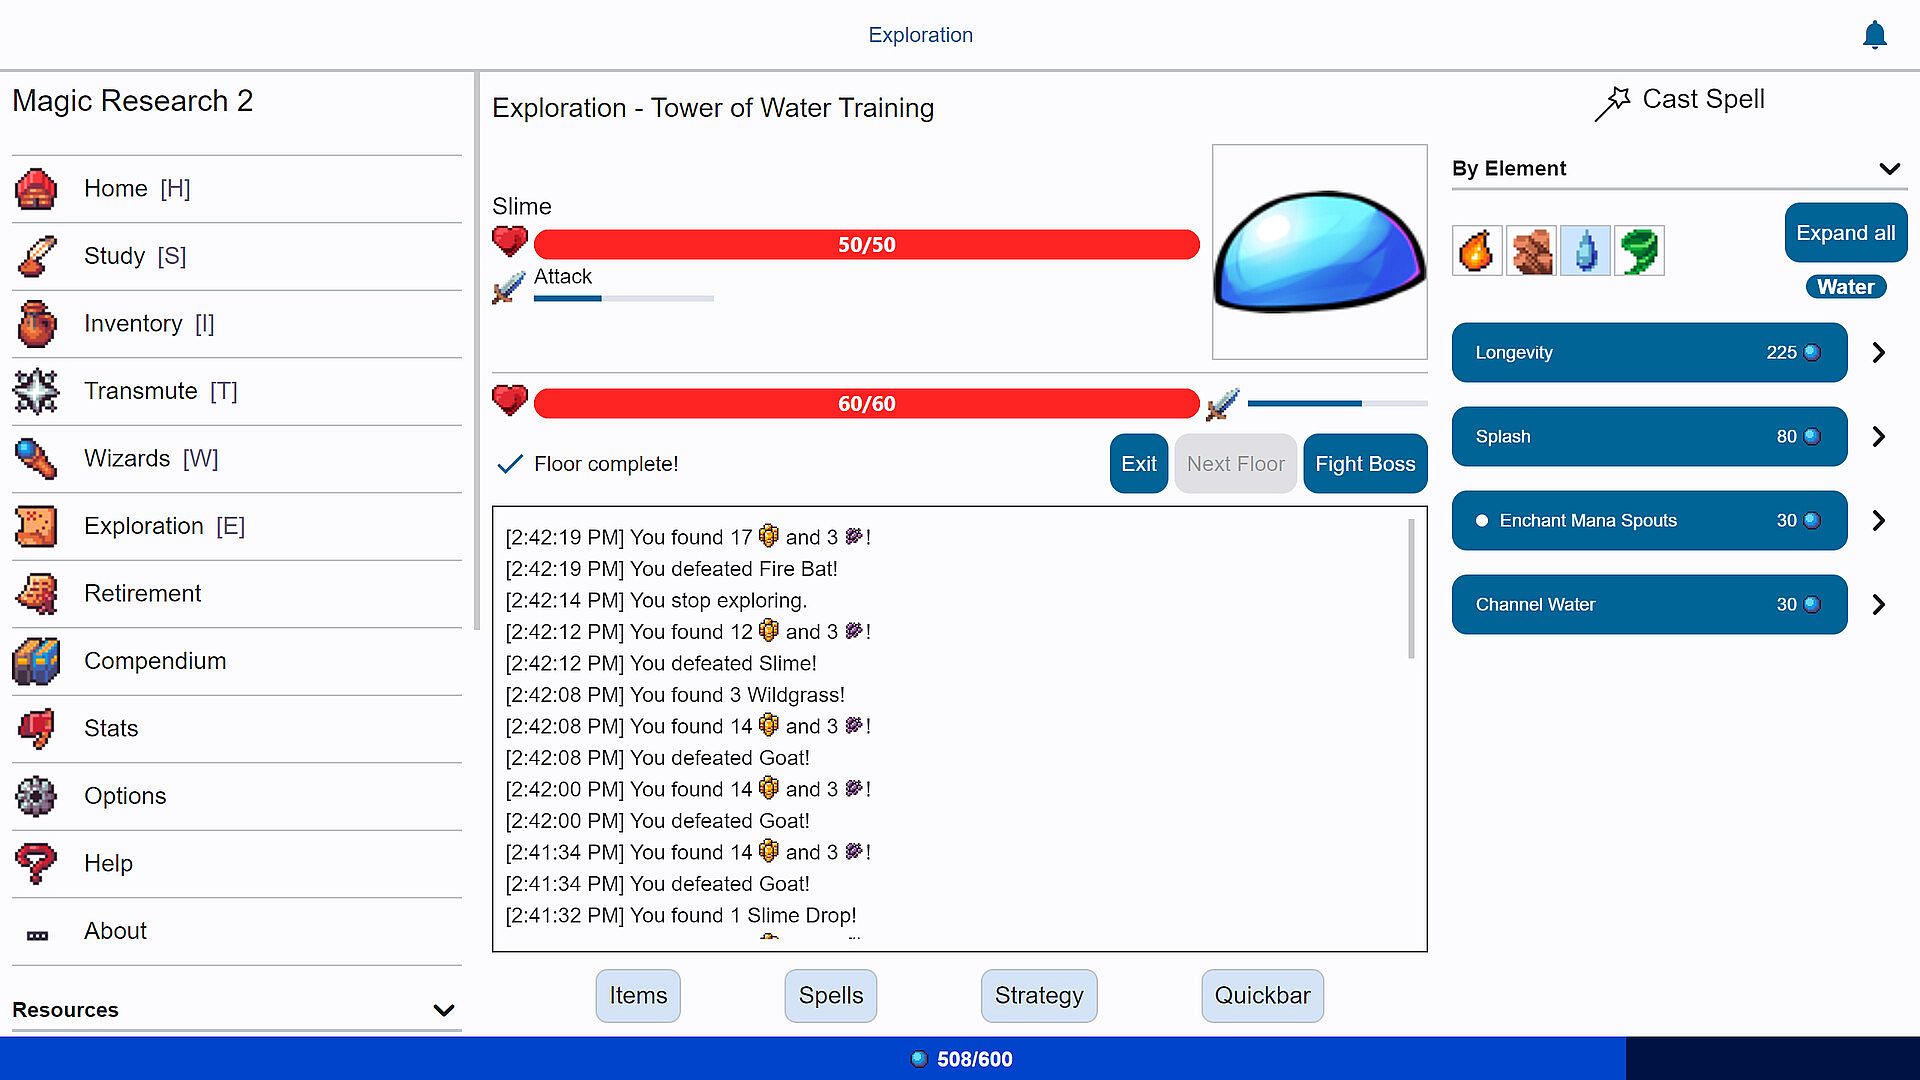1920x1080 pixels.
Task: Click the combat log scrollbar
Action: click(x=1411, y=590)
